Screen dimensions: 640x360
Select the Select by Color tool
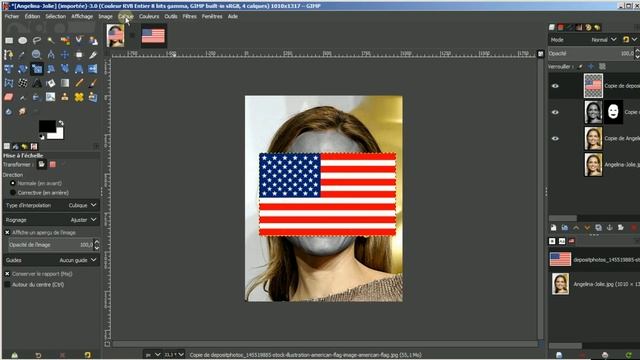pyautogui.click(x=65, y=40)
